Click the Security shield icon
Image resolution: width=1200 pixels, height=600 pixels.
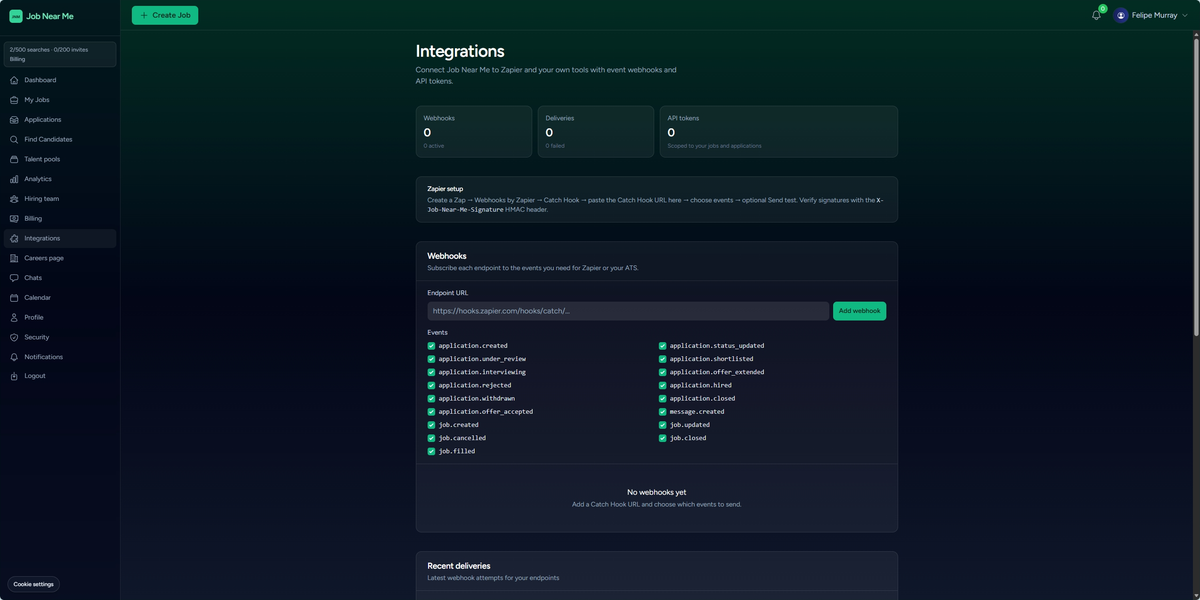pos(14,337)
